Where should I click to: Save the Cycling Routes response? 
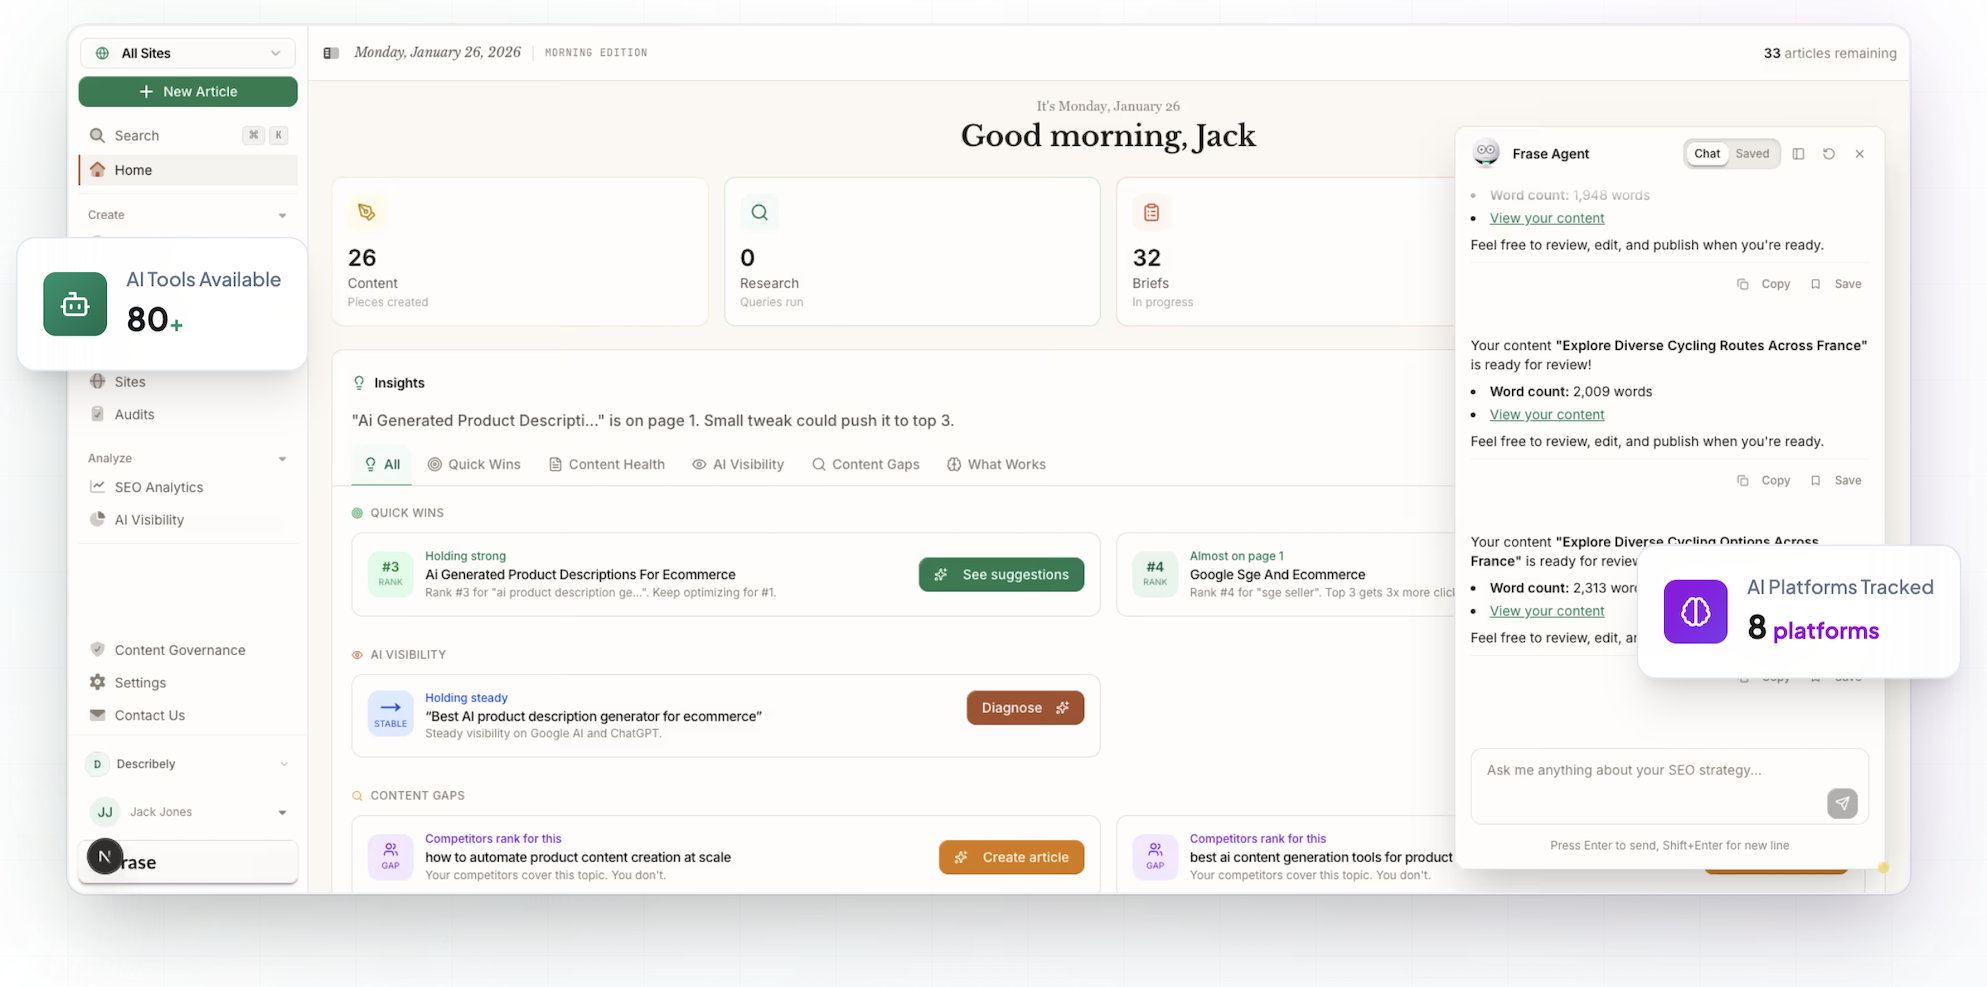tap(1838, 481)
